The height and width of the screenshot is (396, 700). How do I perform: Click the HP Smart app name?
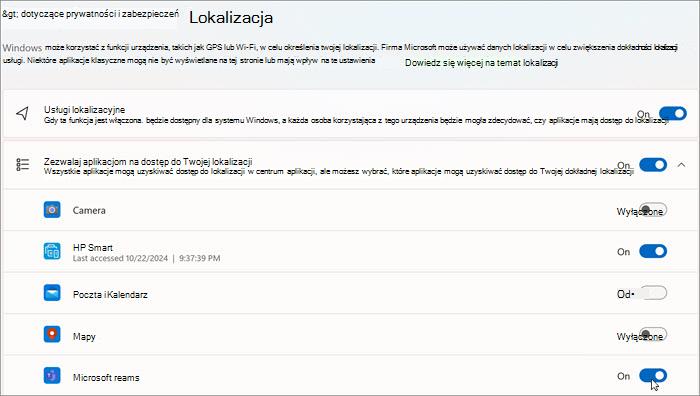[93, 247]
